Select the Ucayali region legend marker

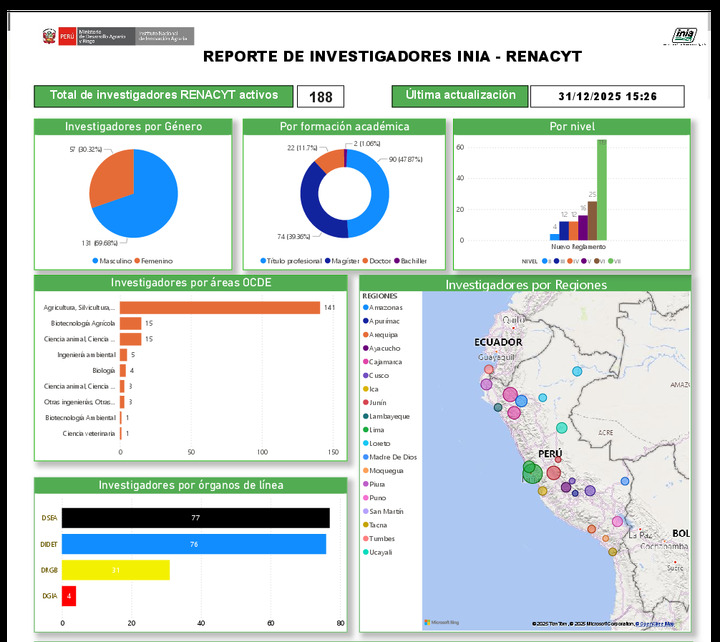(366, 551)
